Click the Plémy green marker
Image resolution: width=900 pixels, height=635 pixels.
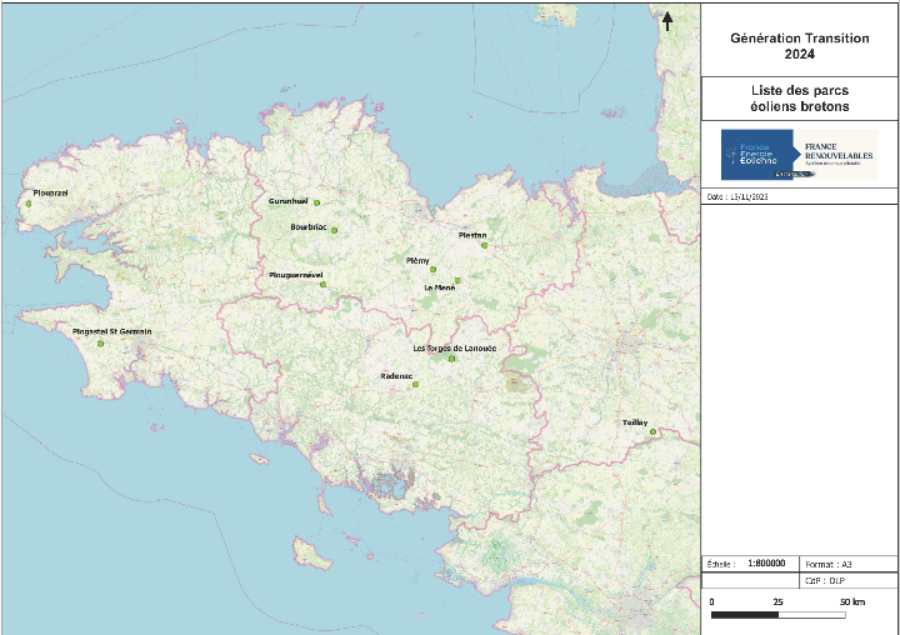click(x=433, y=269)
